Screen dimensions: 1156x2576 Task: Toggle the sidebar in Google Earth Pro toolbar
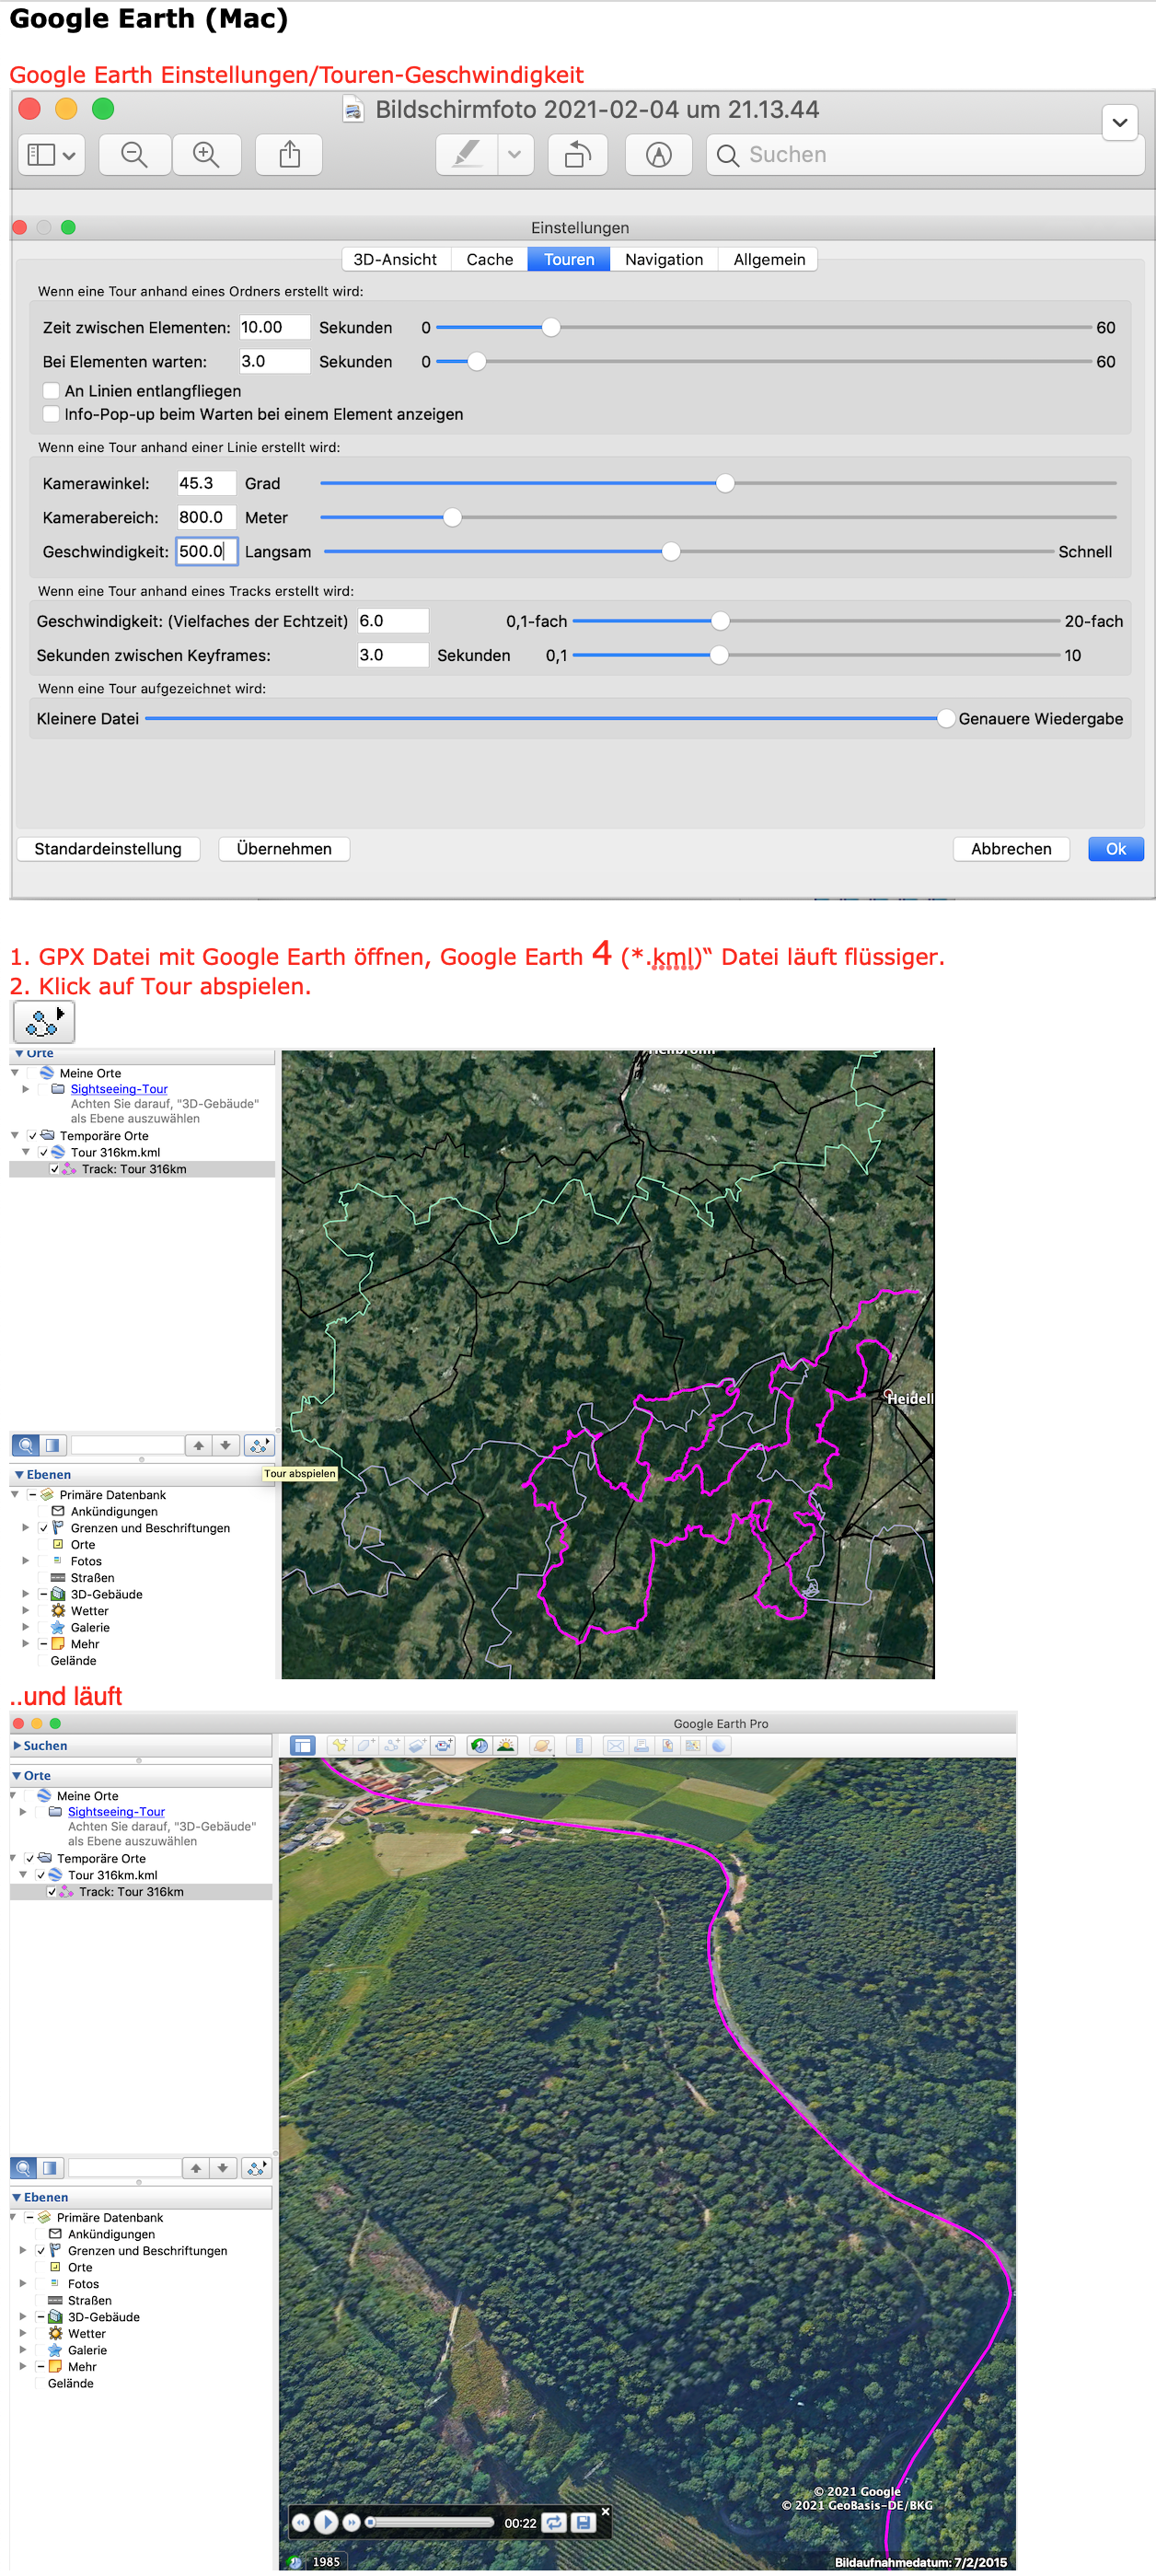[302, 1745]
